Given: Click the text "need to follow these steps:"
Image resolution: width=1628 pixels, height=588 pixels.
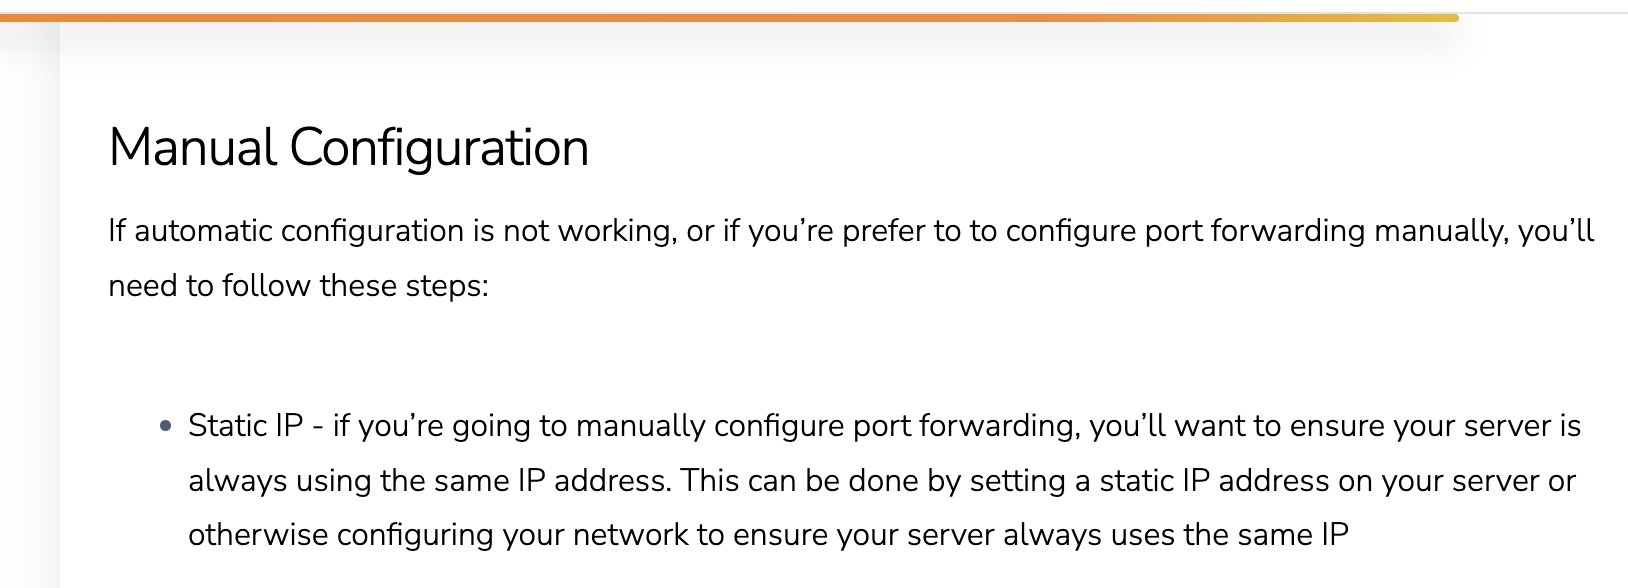Looking at the screenshot, I should (x=298, y=286).
